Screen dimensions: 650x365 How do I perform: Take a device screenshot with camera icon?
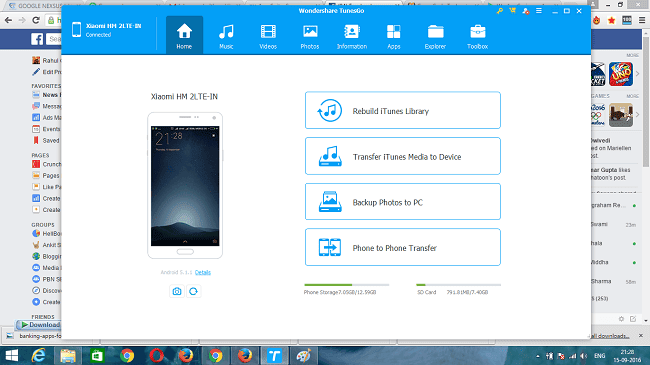[x=177, y=291]
